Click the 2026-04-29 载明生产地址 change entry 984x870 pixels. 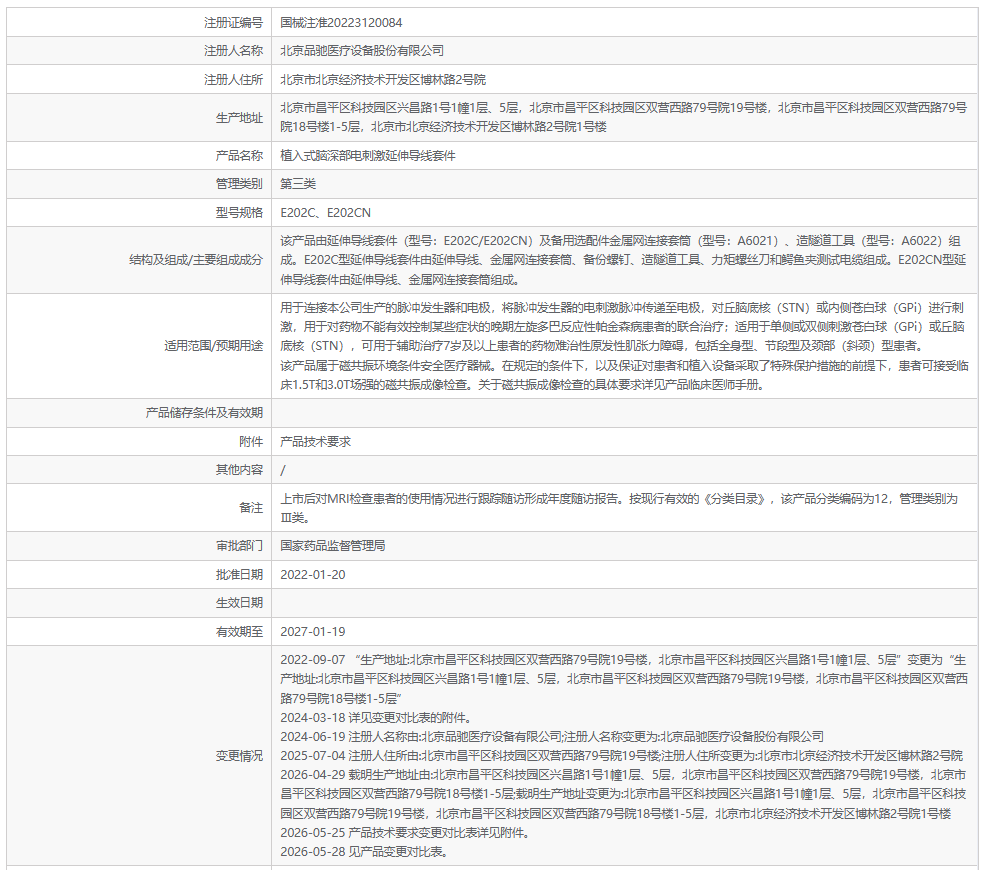[623, 794]
